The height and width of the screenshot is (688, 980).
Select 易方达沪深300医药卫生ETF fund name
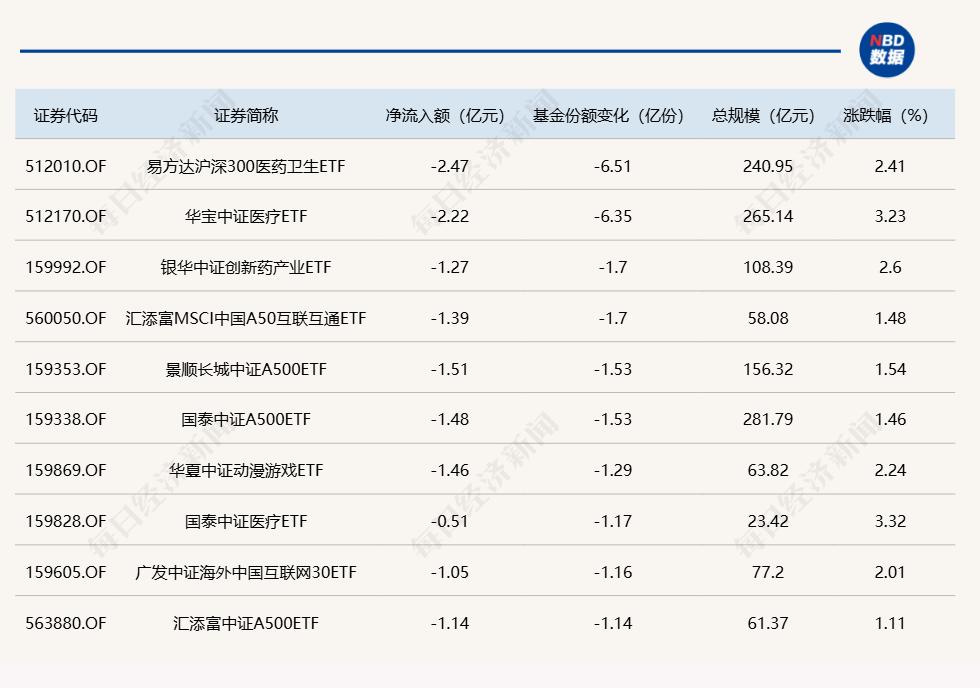pyautogui.click(x=246, y=166)
